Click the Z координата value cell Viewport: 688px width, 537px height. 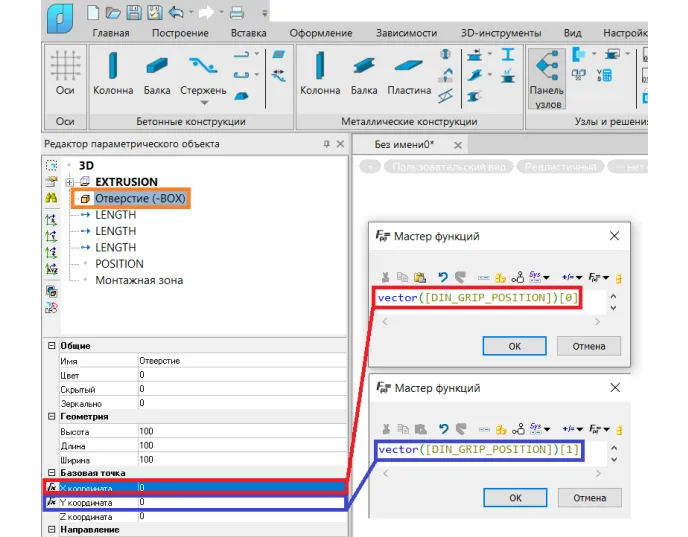[242, 516]
